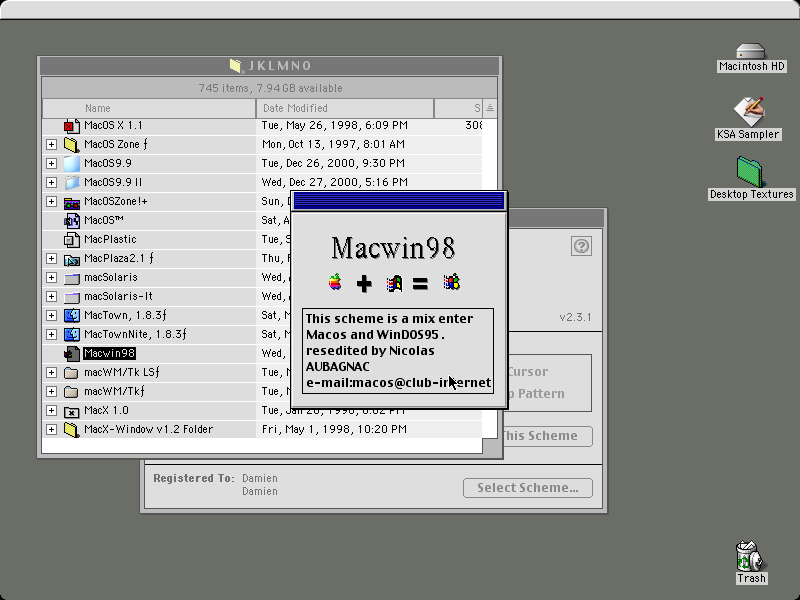Click the JKLMNO window title bar
This screenshot has height=600, width=800.
coord(269,66)
